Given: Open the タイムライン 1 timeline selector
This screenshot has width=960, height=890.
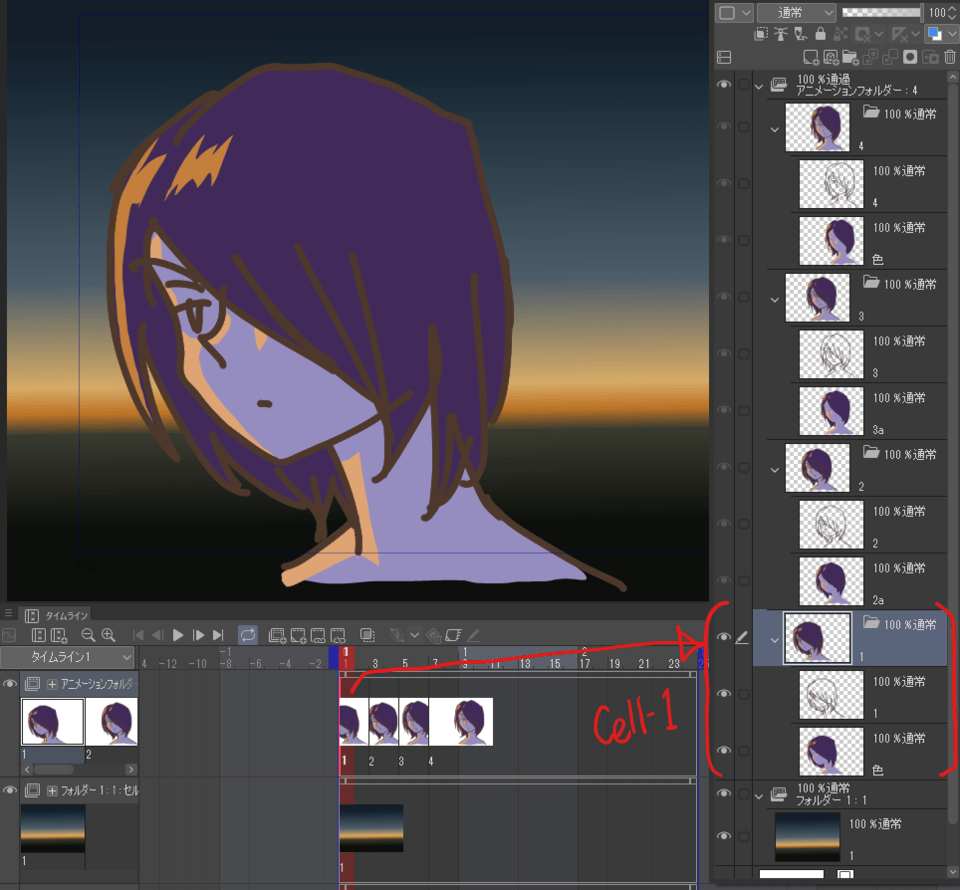Looking at the screenshot, I should [x=70, y=657].
